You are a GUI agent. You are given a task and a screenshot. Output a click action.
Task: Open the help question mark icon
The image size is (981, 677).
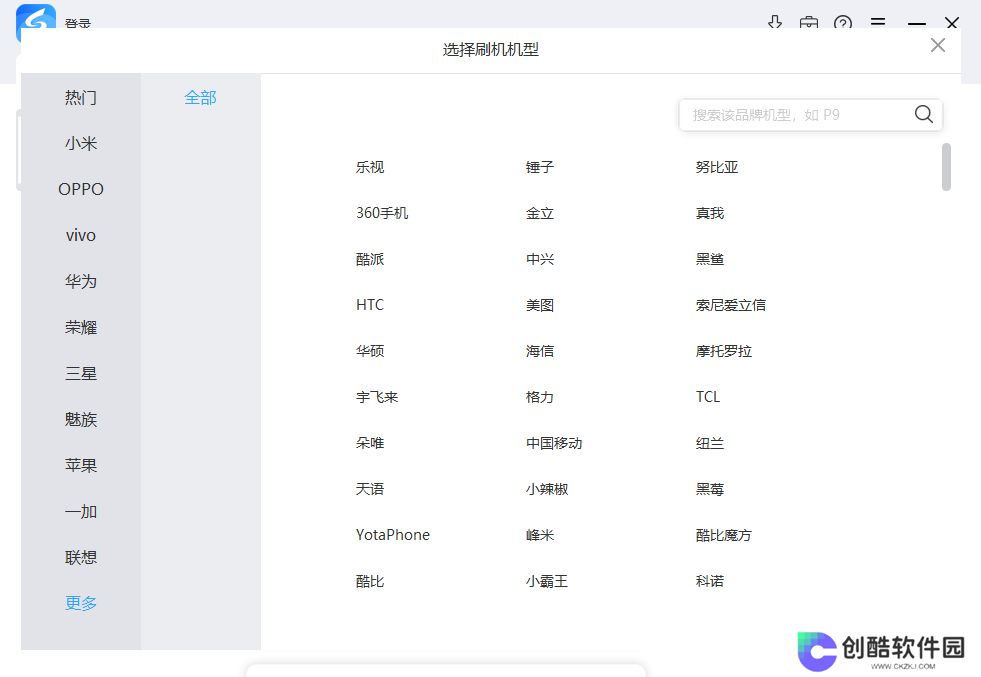[843, 23]
